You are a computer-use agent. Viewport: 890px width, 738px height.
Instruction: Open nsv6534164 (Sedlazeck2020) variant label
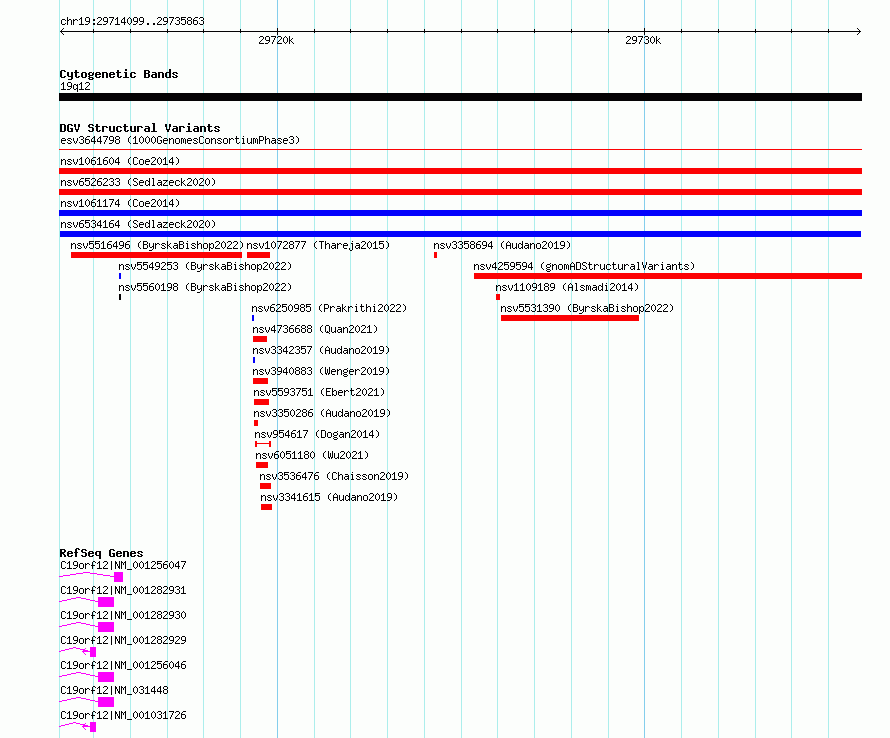coord(138,224)
